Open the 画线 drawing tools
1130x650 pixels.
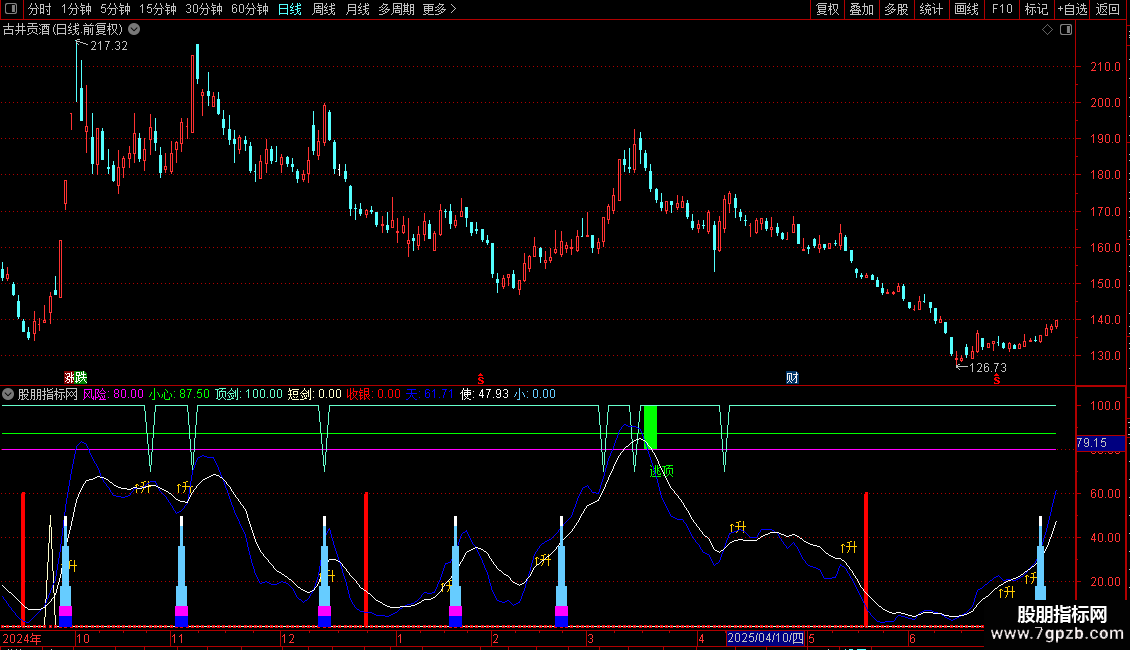pos(967,9)
